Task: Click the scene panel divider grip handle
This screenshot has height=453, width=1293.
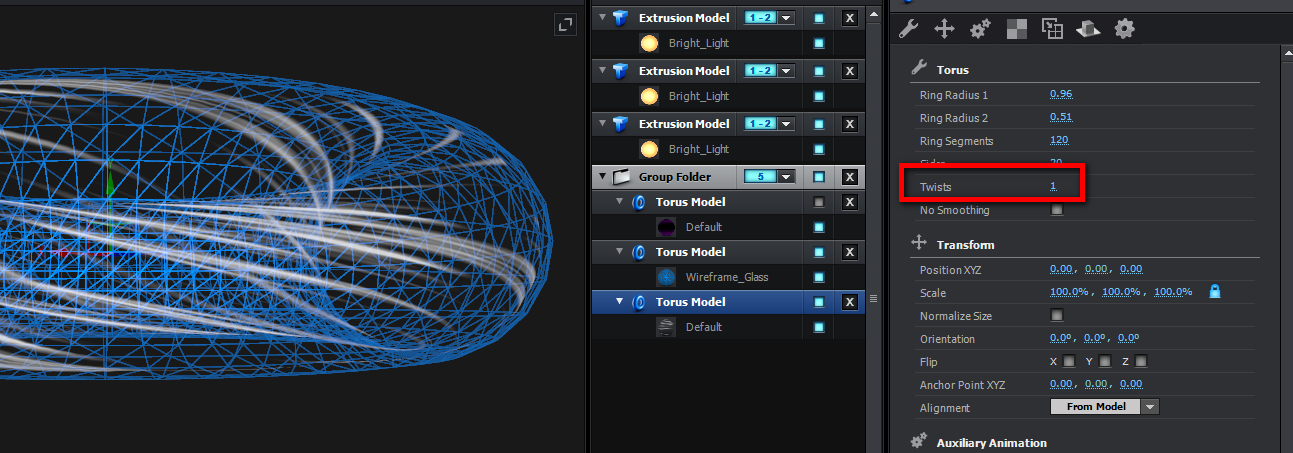Action: click(872, 297)
